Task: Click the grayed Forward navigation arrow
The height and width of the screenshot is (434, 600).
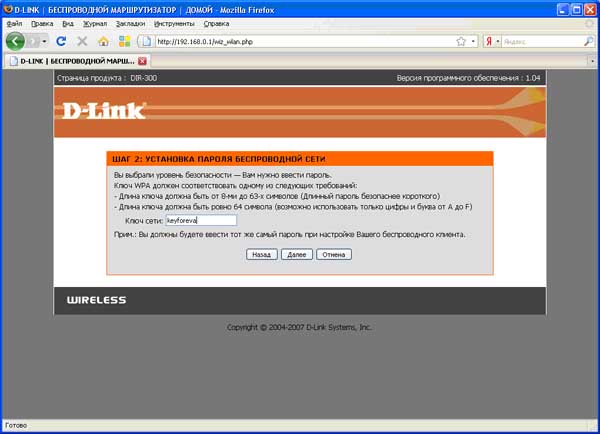Action: click(x=34, y=41)
